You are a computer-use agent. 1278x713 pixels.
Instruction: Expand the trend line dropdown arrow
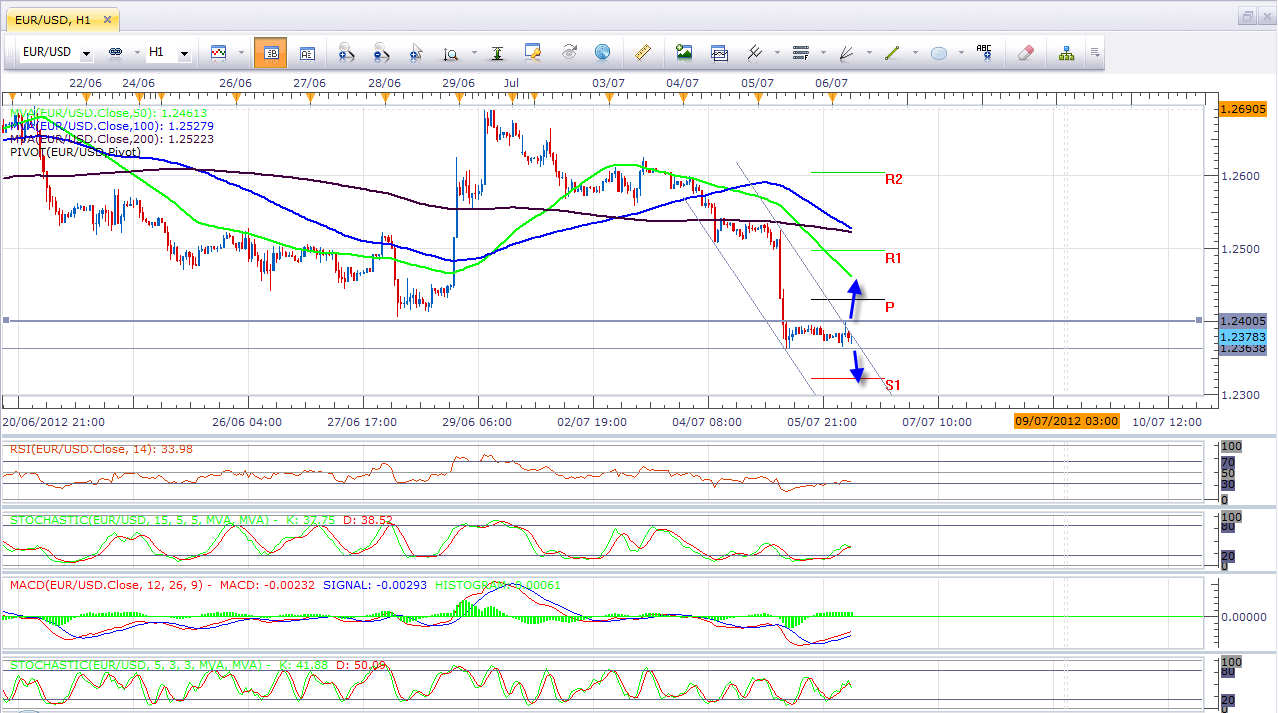click(x=915, y=53)
